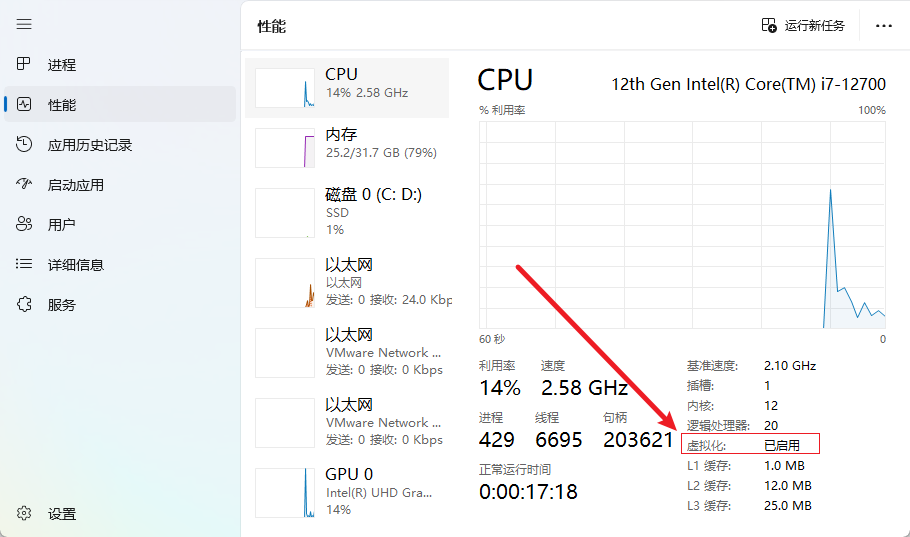
Task: Click the L2 缓存 12.0 MB value
Action: pyautogui.click(x=788, y=485)
